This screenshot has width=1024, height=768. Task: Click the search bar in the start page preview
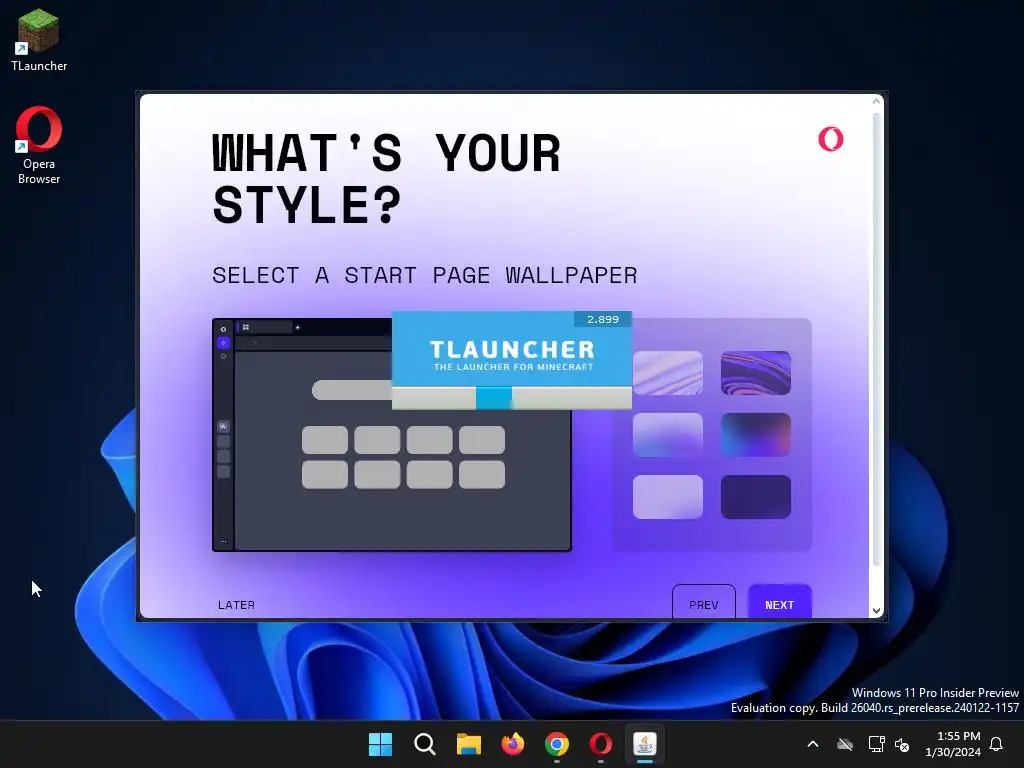(x=352, y=391)
